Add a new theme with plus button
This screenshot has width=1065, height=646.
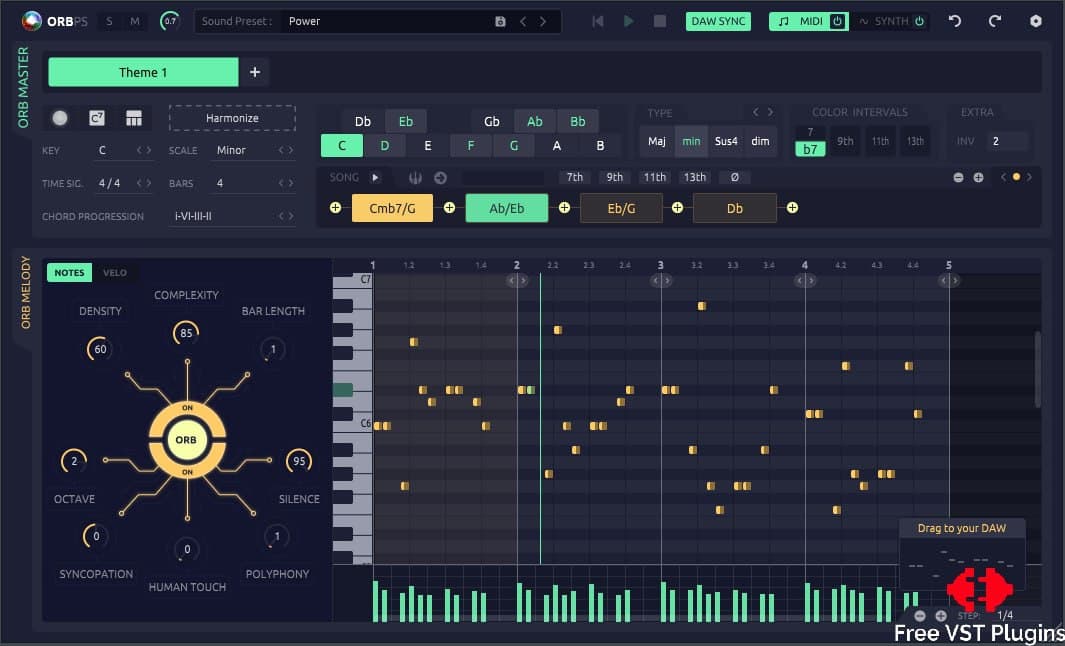[x=255, y=72]
